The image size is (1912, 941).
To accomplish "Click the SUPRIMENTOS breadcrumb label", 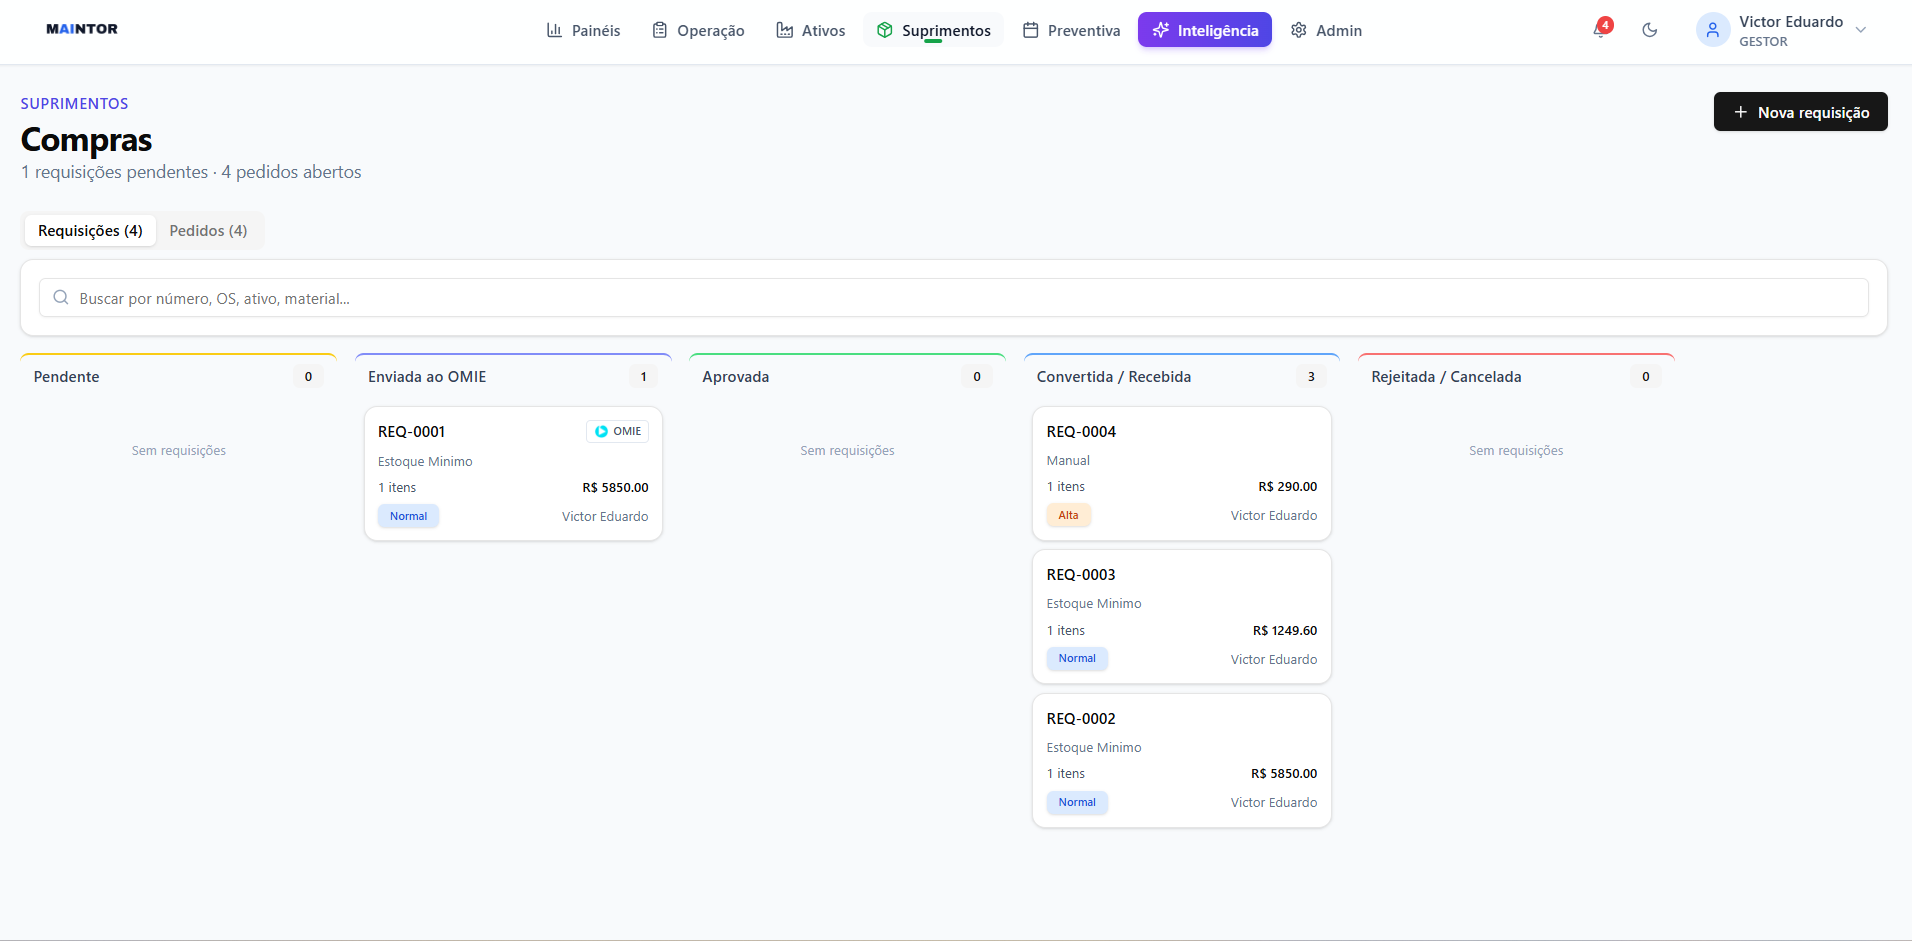I will pos(74,104).
